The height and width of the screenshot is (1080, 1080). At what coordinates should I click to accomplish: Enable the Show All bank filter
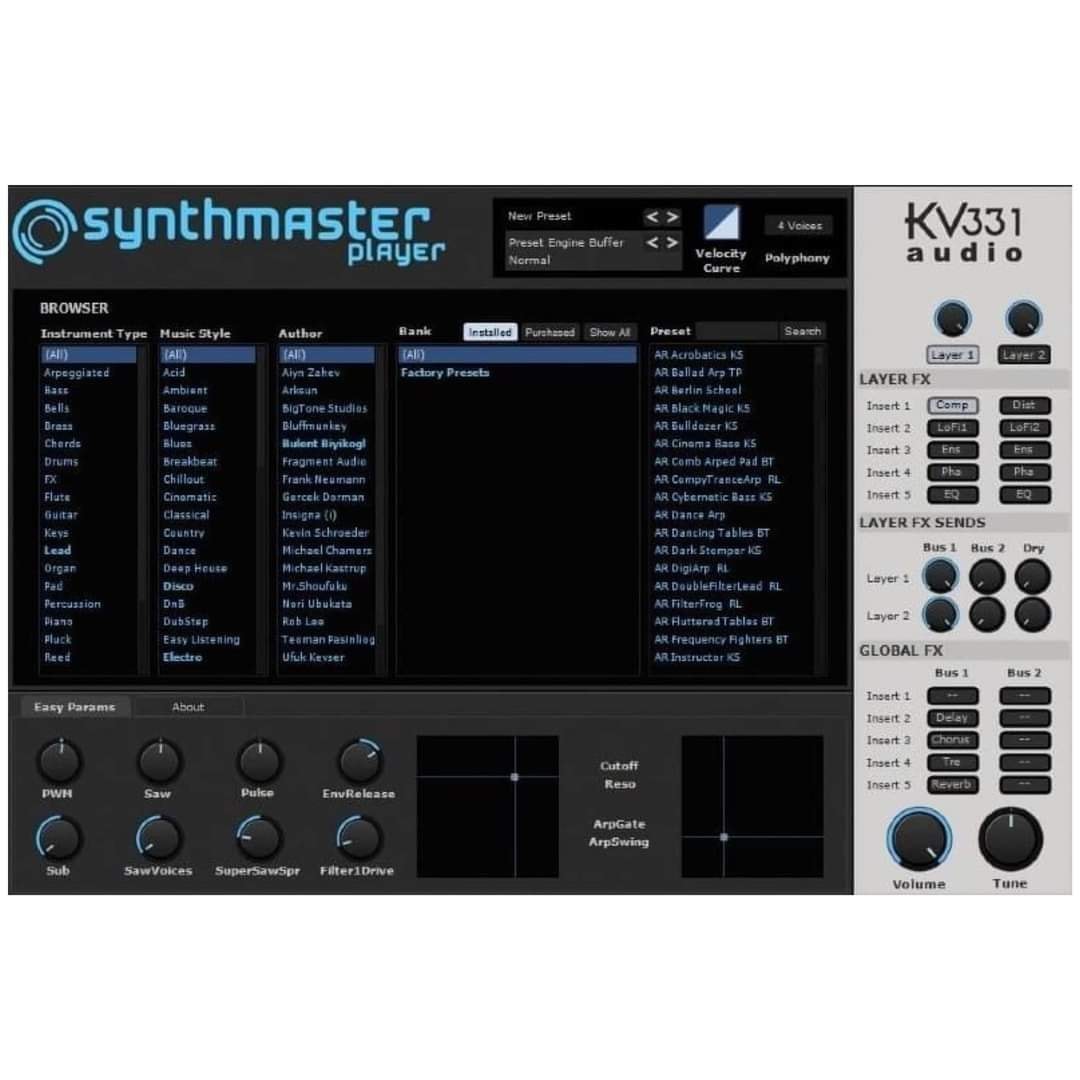click(609, 331)
